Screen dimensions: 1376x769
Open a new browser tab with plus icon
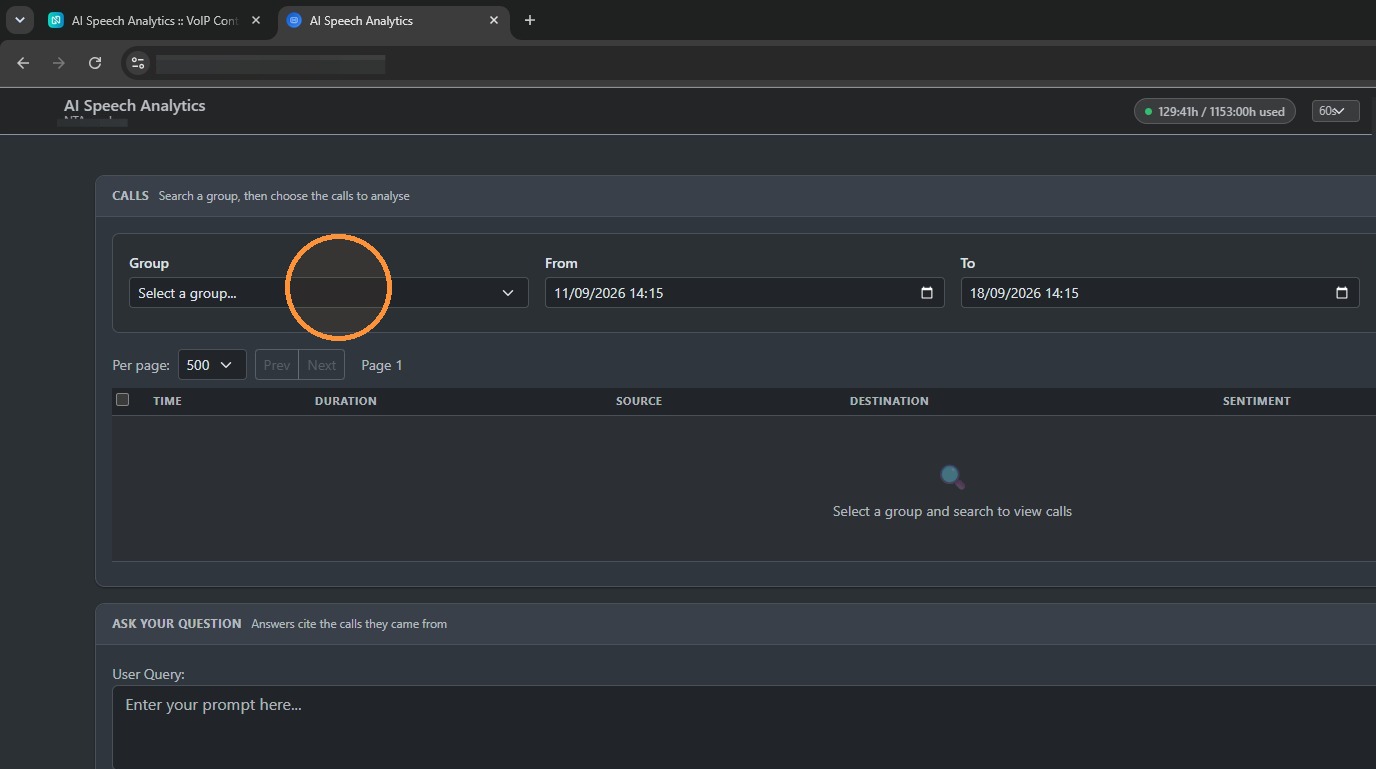point(530,20)
